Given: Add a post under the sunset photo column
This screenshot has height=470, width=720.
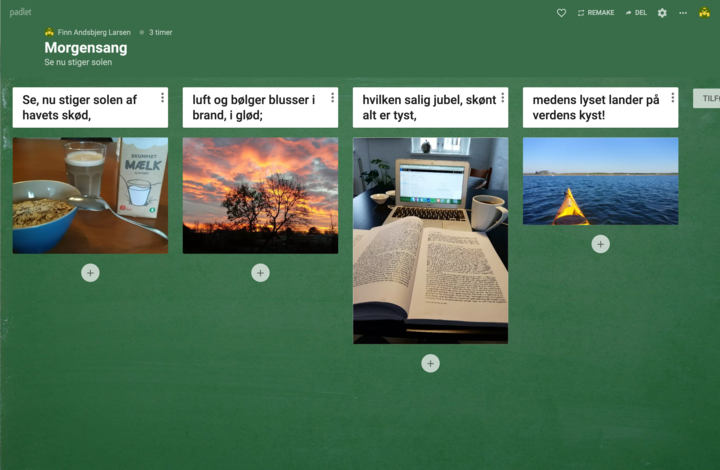Looking at the screenshot, I should tap(260, 272).
